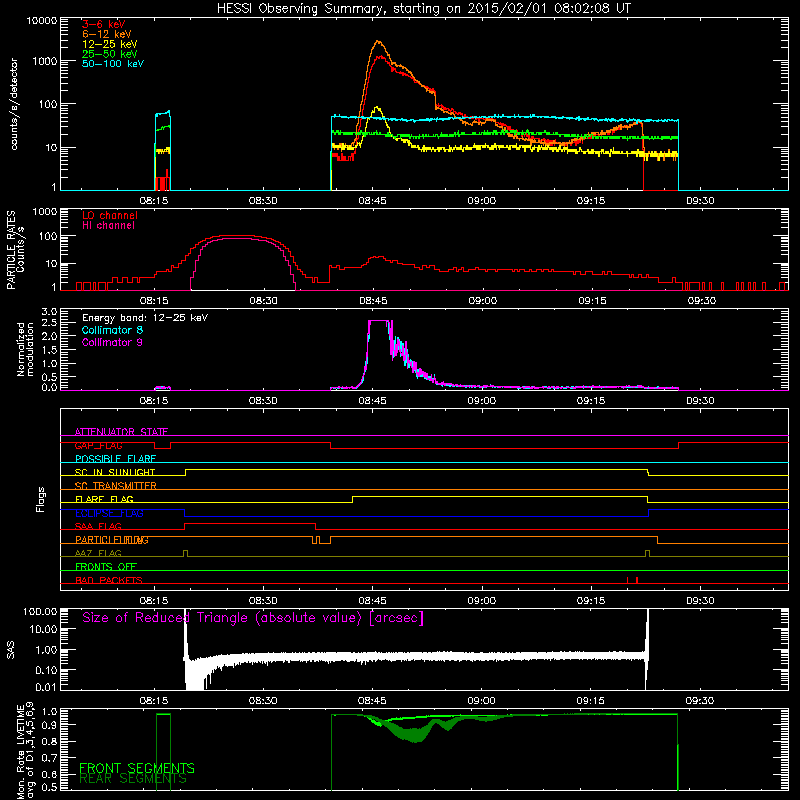Click the orange PARTICLE flag label
Screen dimensions: 800x800
112,540
